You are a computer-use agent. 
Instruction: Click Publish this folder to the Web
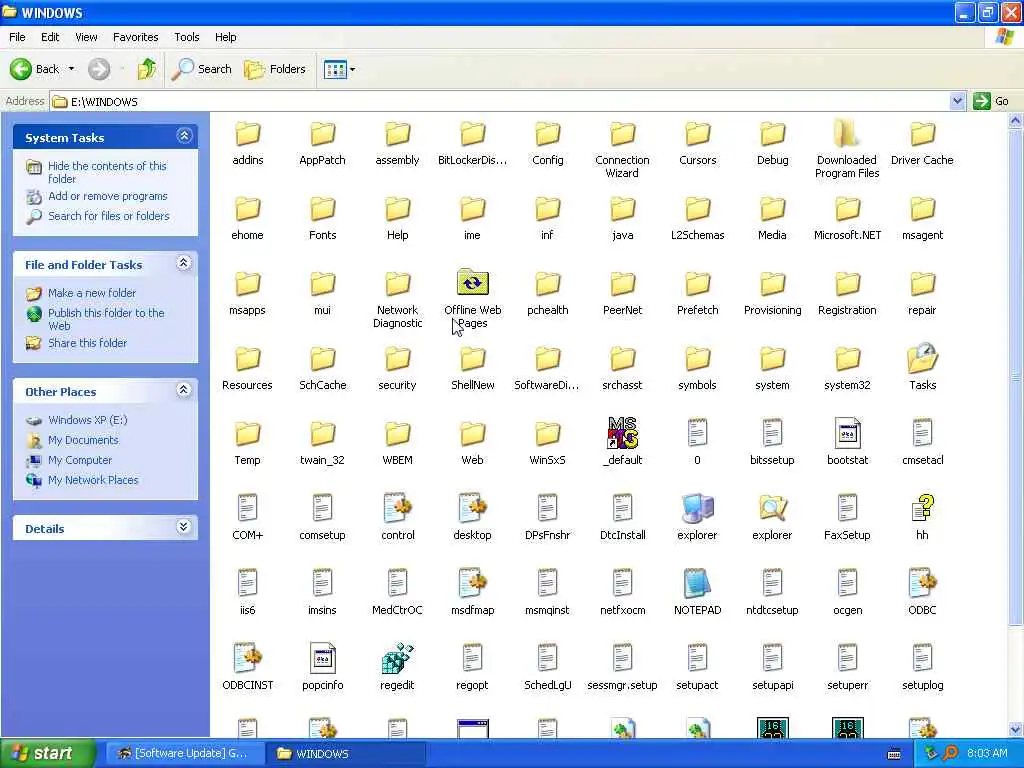(x=106, y=319)
